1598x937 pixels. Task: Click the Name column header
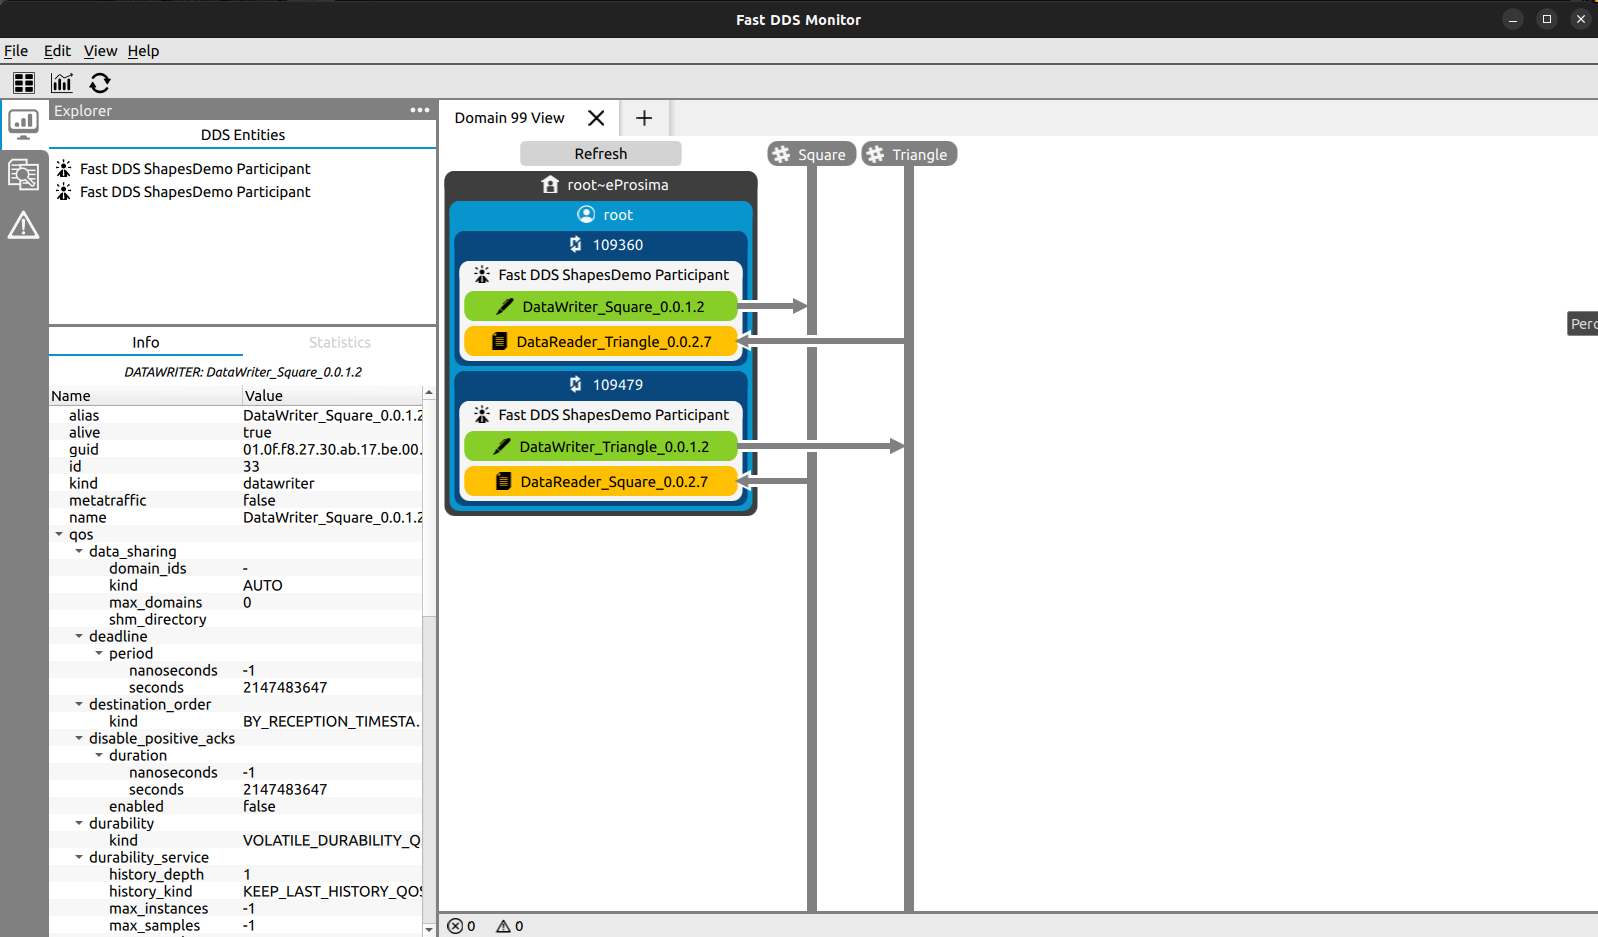(x=146, y=396)
